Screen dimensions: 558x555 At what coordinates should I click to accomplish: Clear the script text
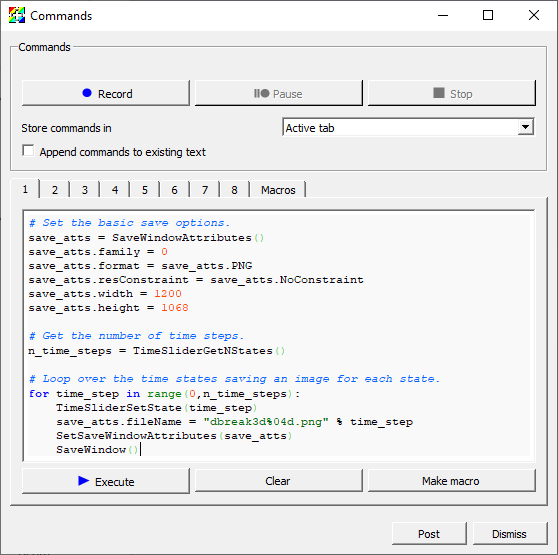[x=279, y=481]
